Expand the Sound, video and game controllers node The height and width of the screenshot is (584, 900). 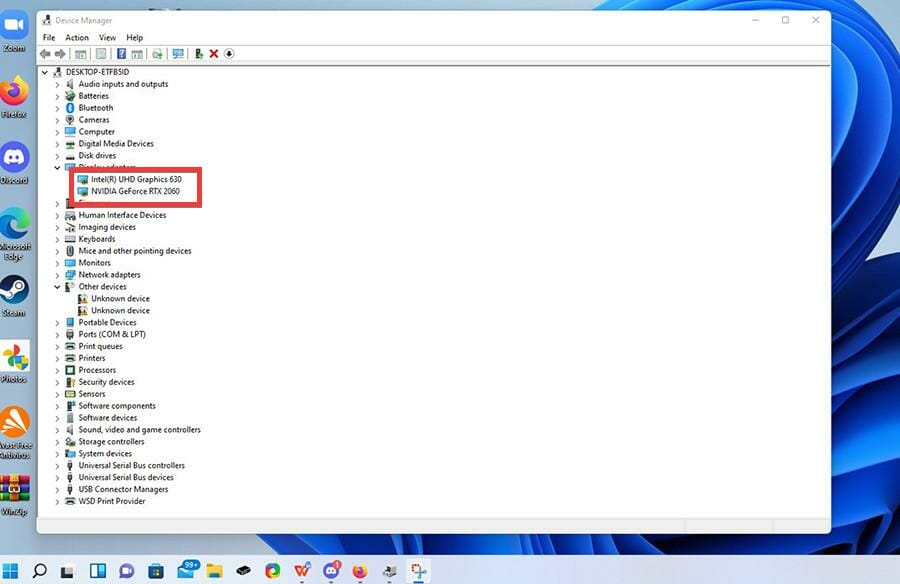pos(57,429)
